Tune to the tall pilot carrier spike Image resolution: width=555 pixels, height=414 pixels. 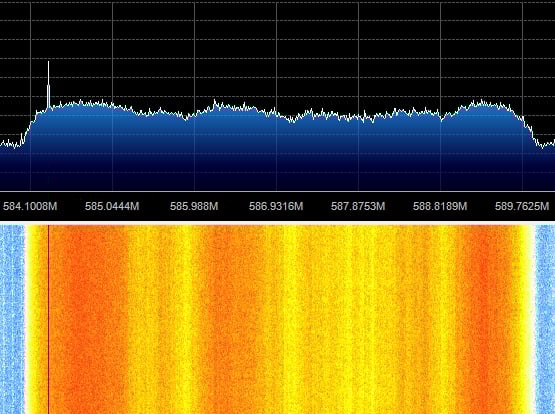(48, 85)
